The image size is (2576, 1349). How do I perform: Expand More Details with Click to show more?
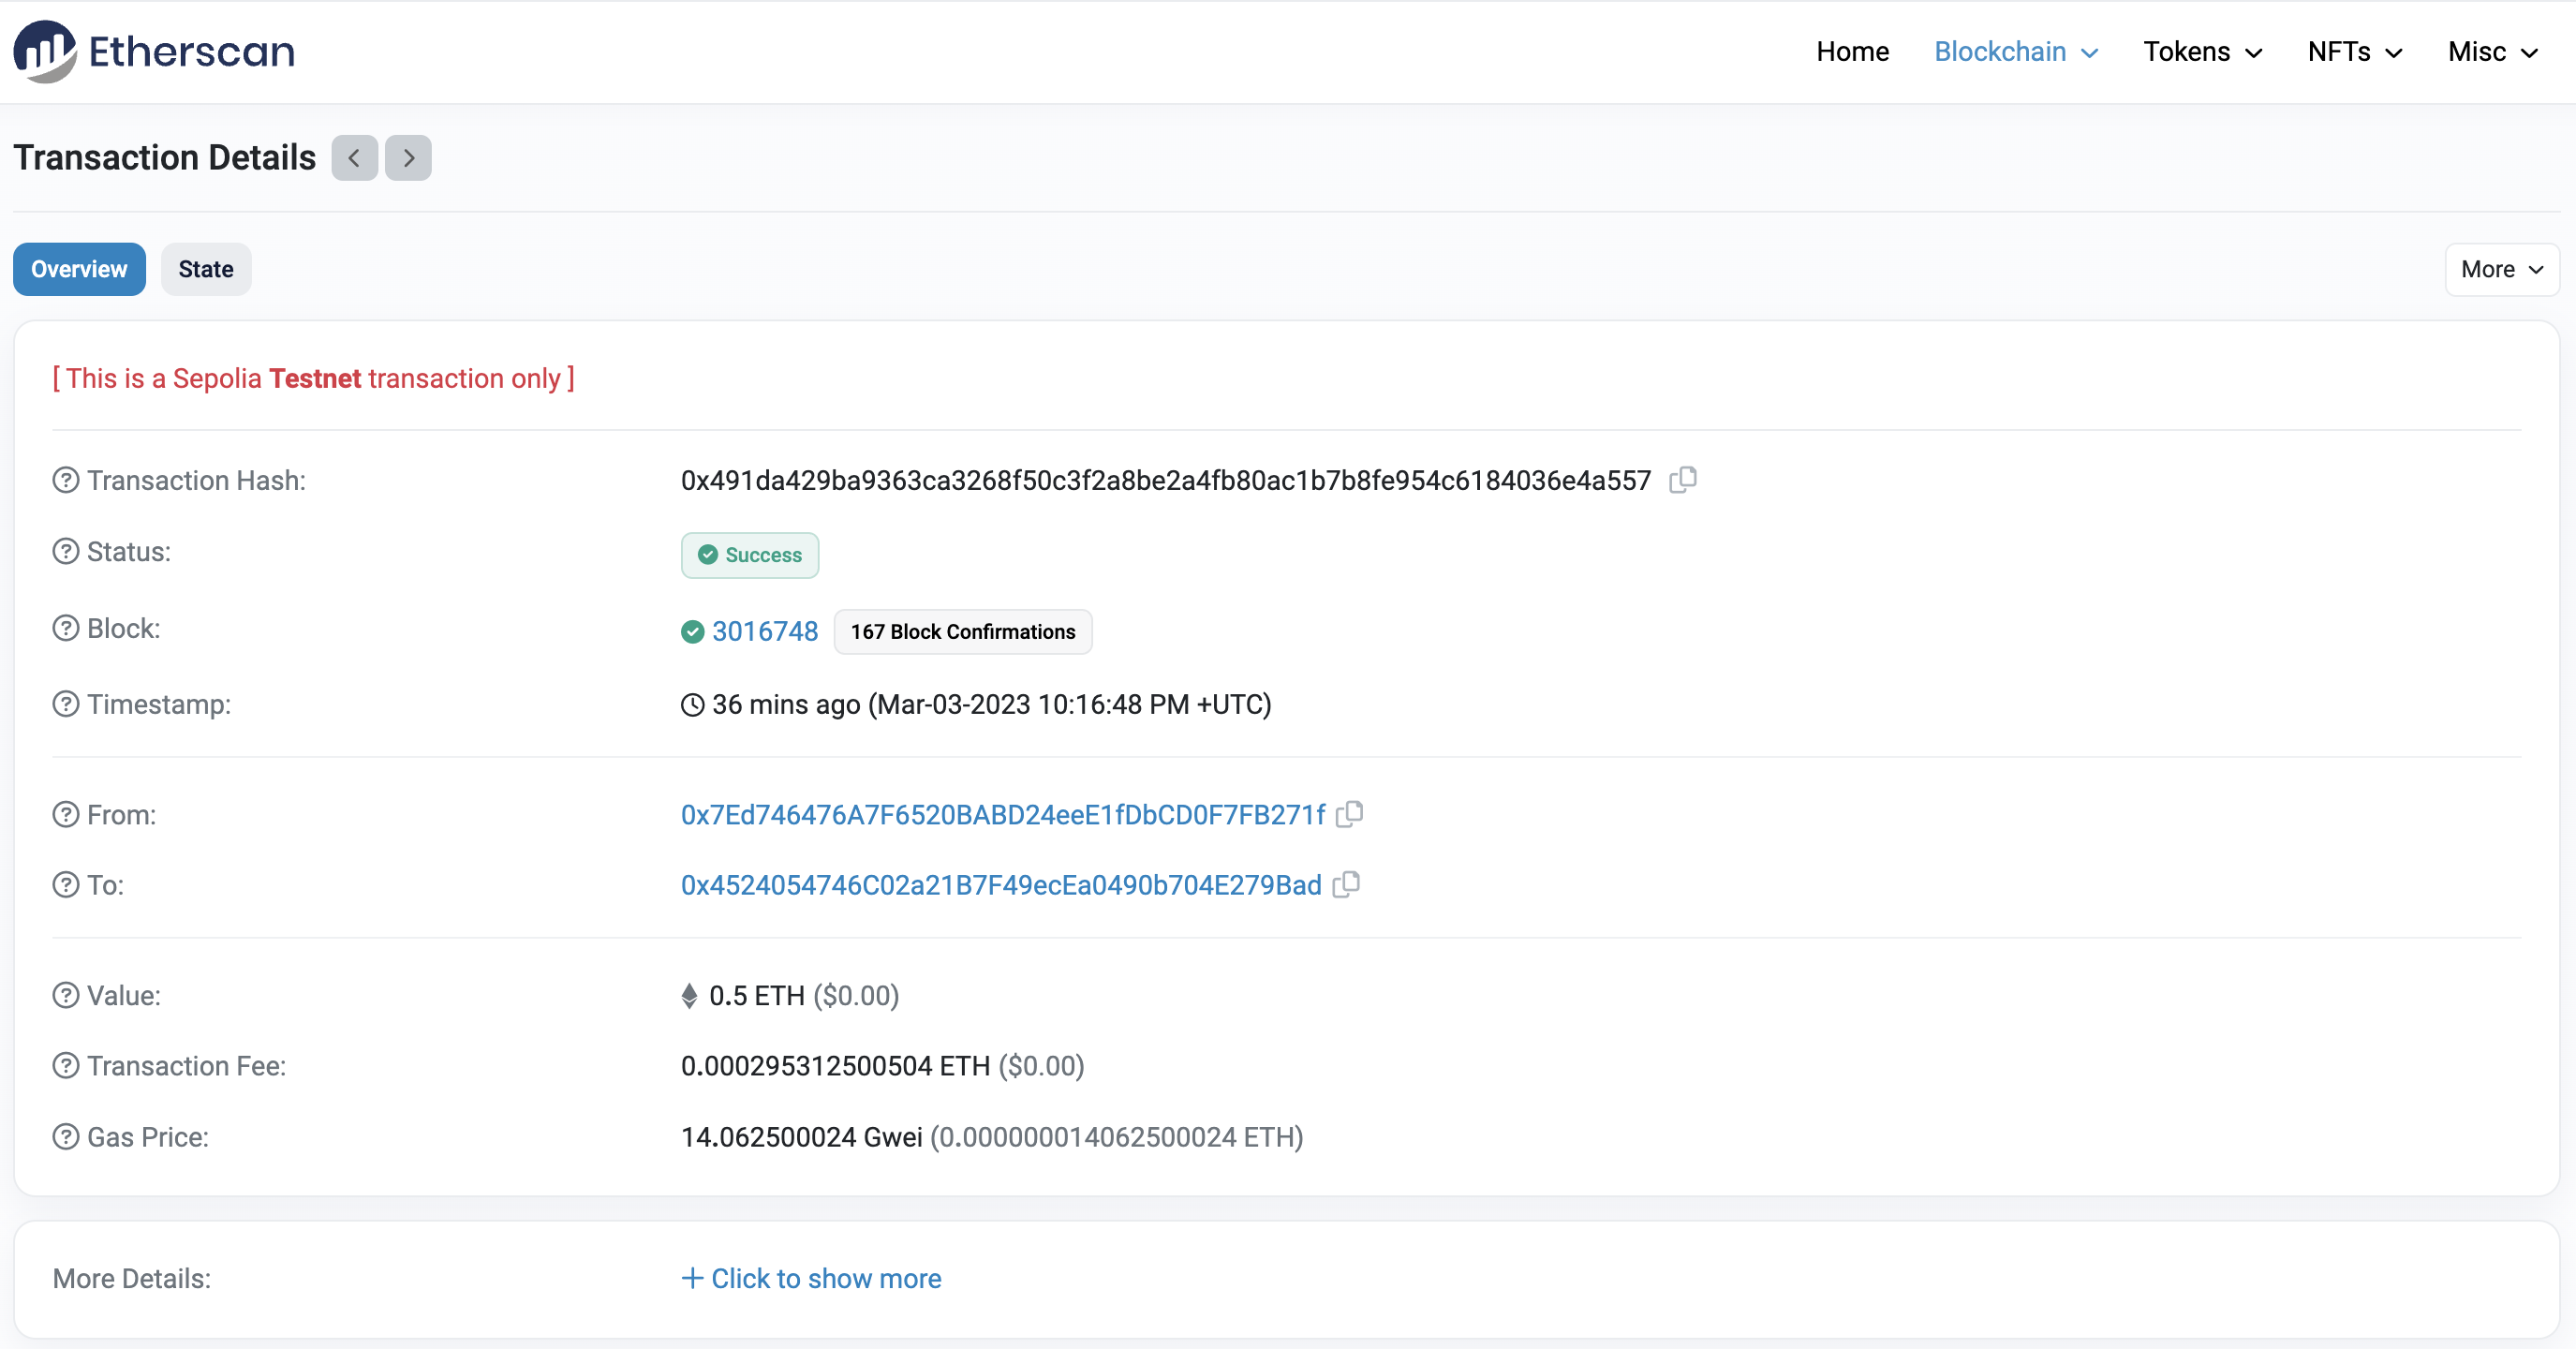pyautogui.click(x=811, y=1278)
